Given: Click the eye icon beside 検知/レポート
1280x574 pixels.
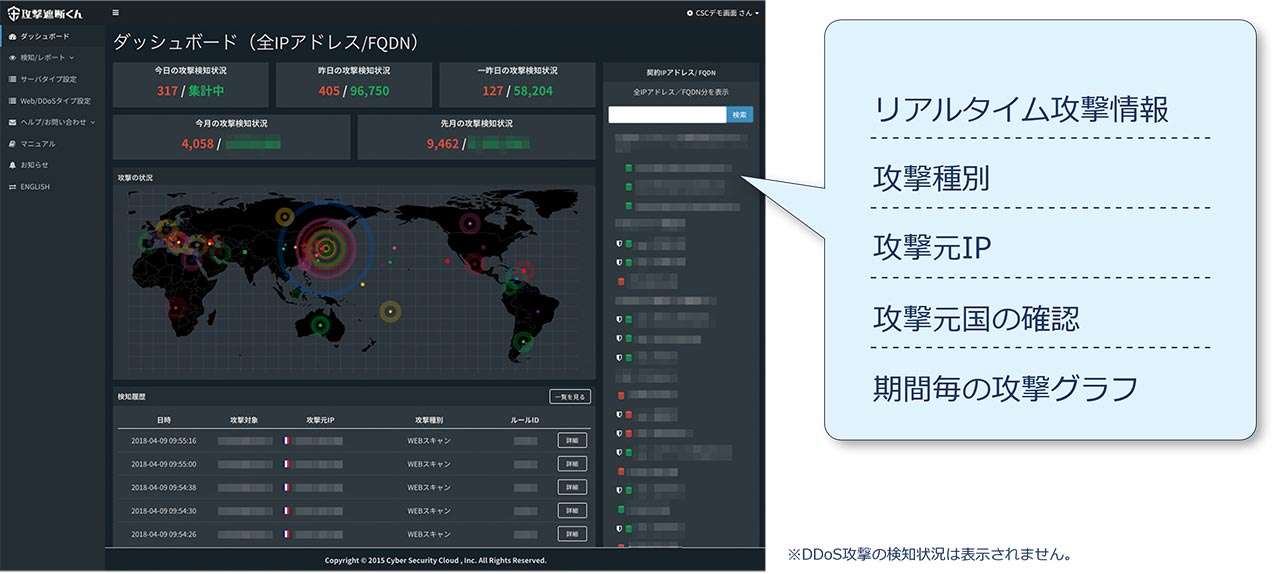Looking at the screenshot, I should click(x=12, y=58).
